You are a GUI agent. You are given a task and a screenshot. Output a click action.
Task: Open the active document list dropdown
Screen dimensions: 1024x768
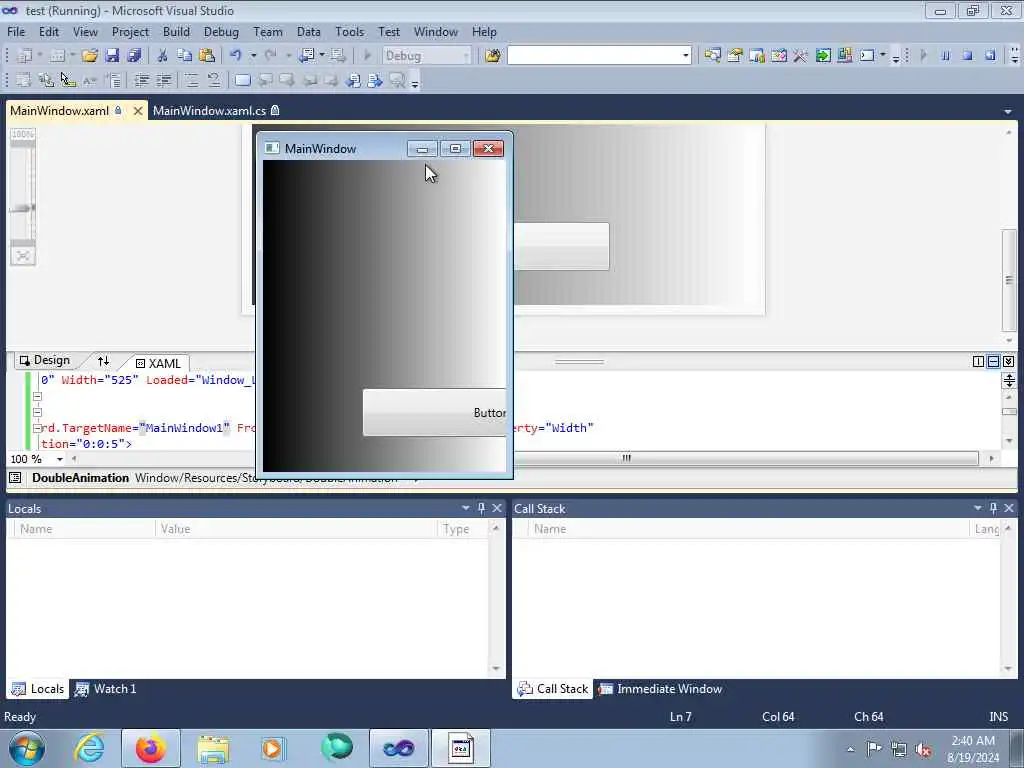click(1008, 112)
